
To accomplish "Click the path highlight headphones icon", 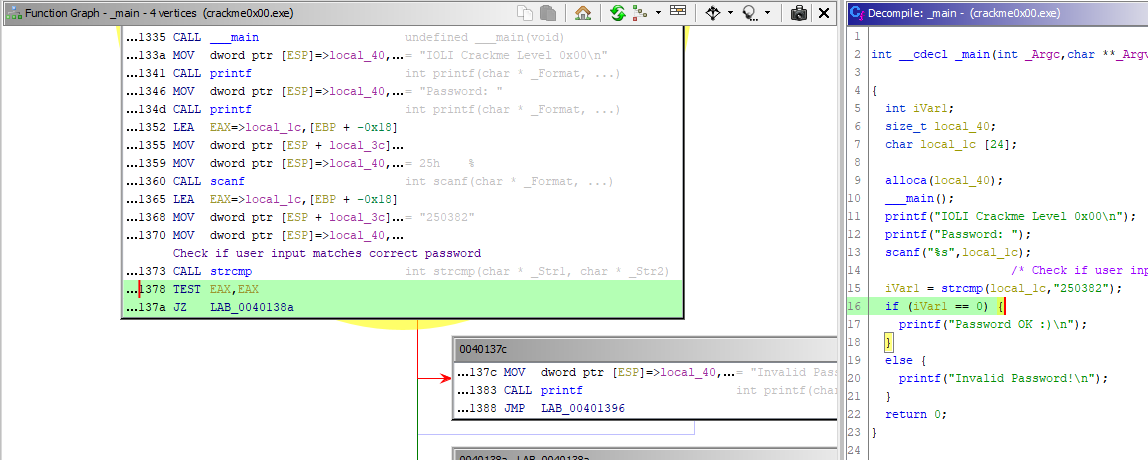I will tap(750, 12).
